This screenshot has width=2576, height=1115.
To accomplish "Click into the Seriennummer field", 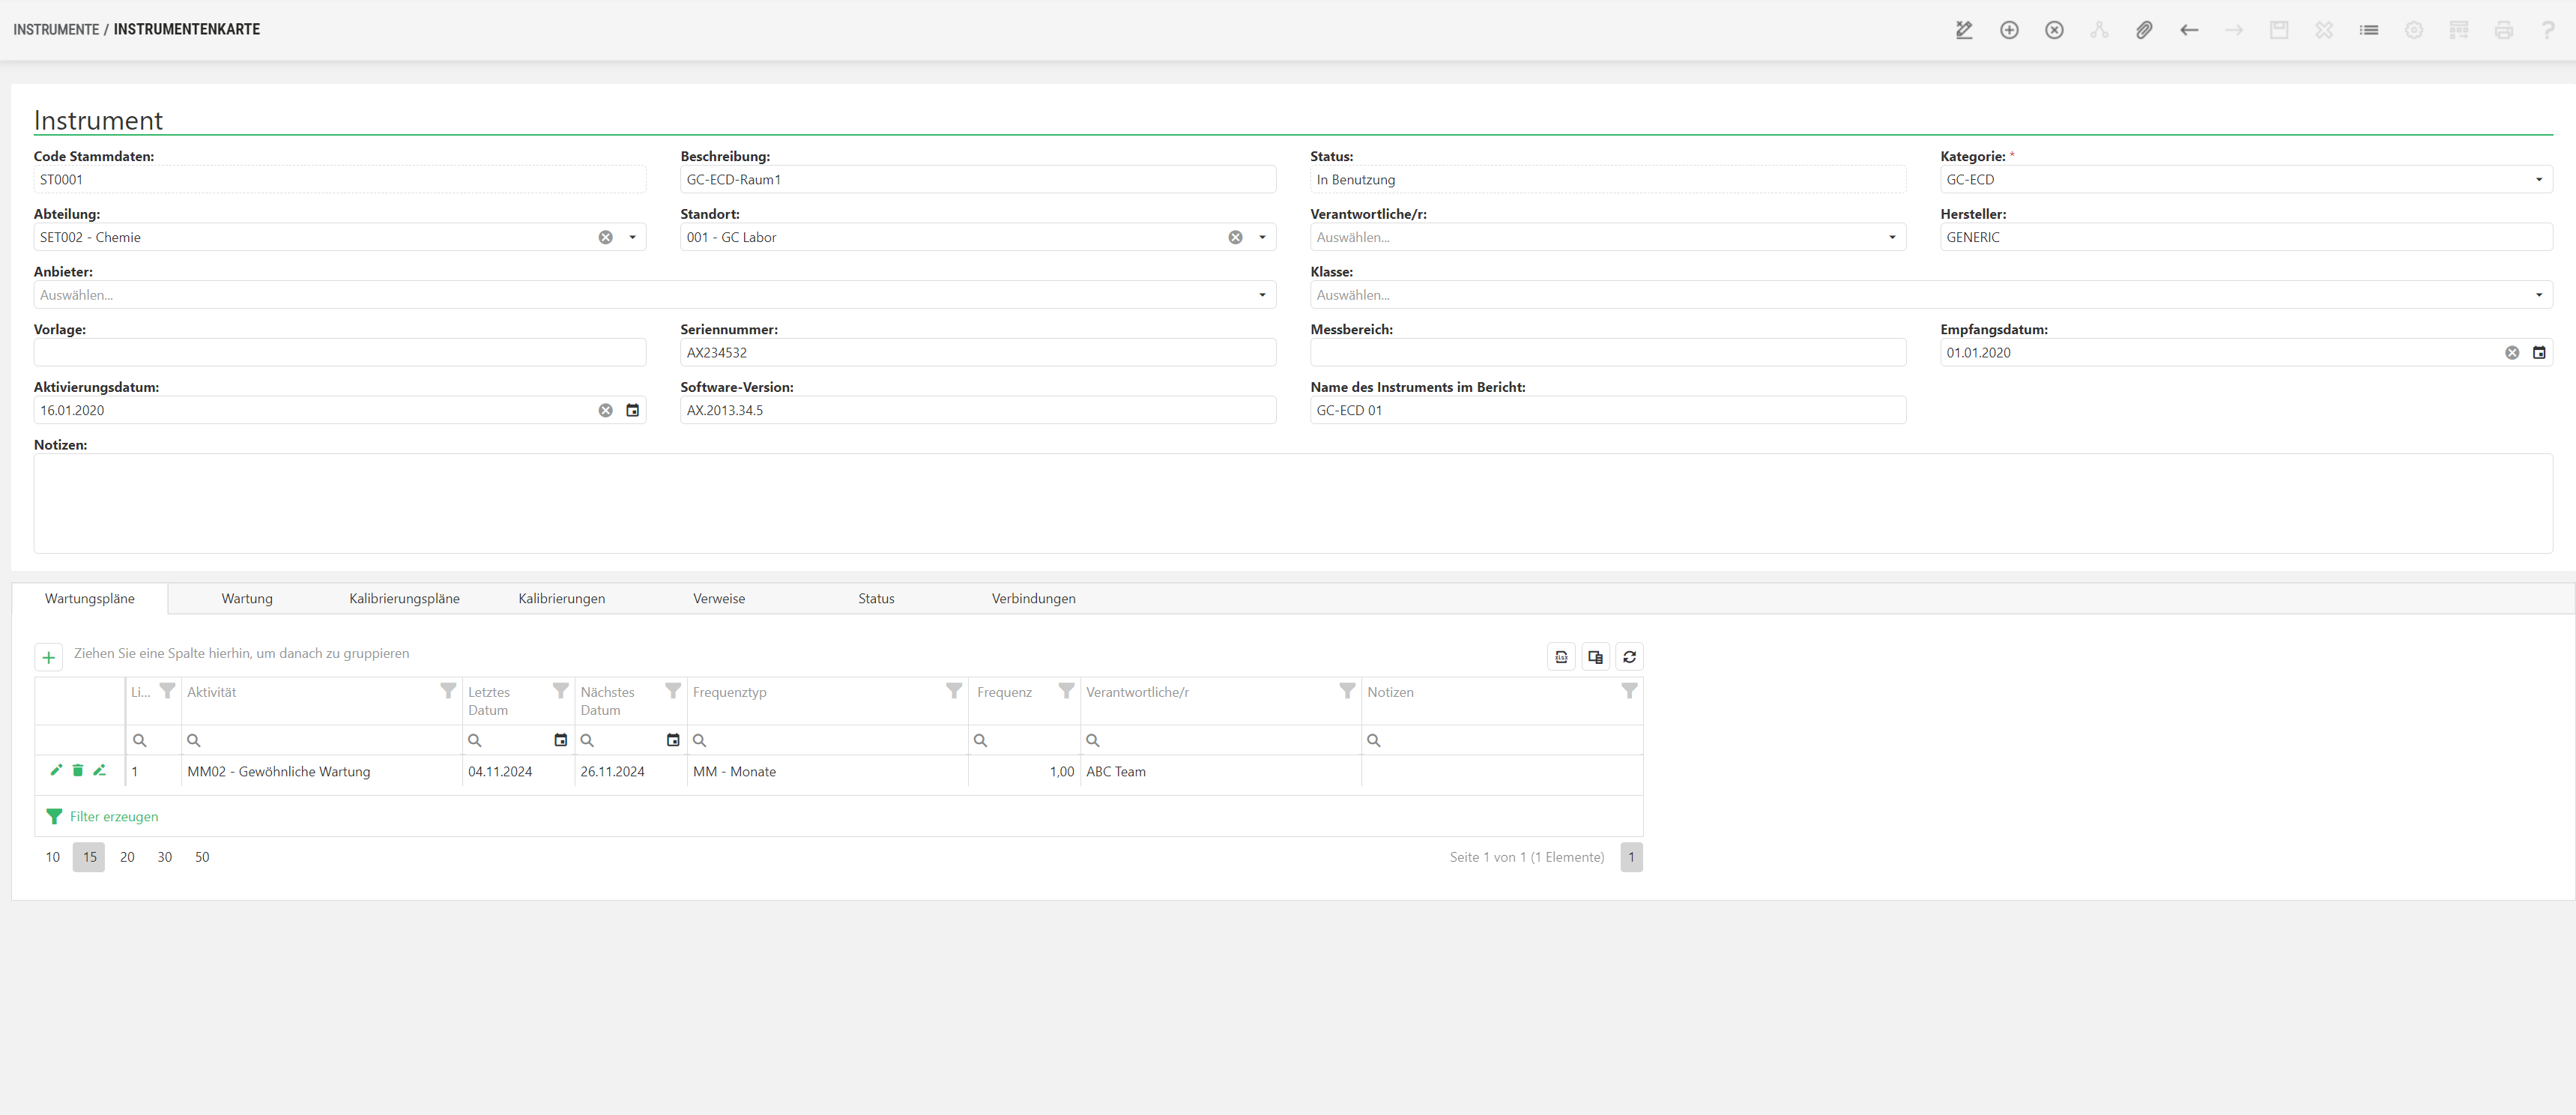I will click(x=977, y=353).
